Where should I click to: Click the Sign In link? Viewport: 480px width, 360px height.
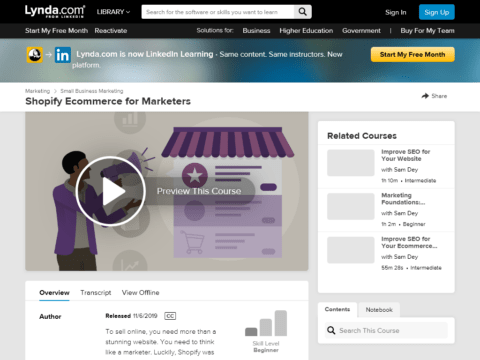[396, 13]
